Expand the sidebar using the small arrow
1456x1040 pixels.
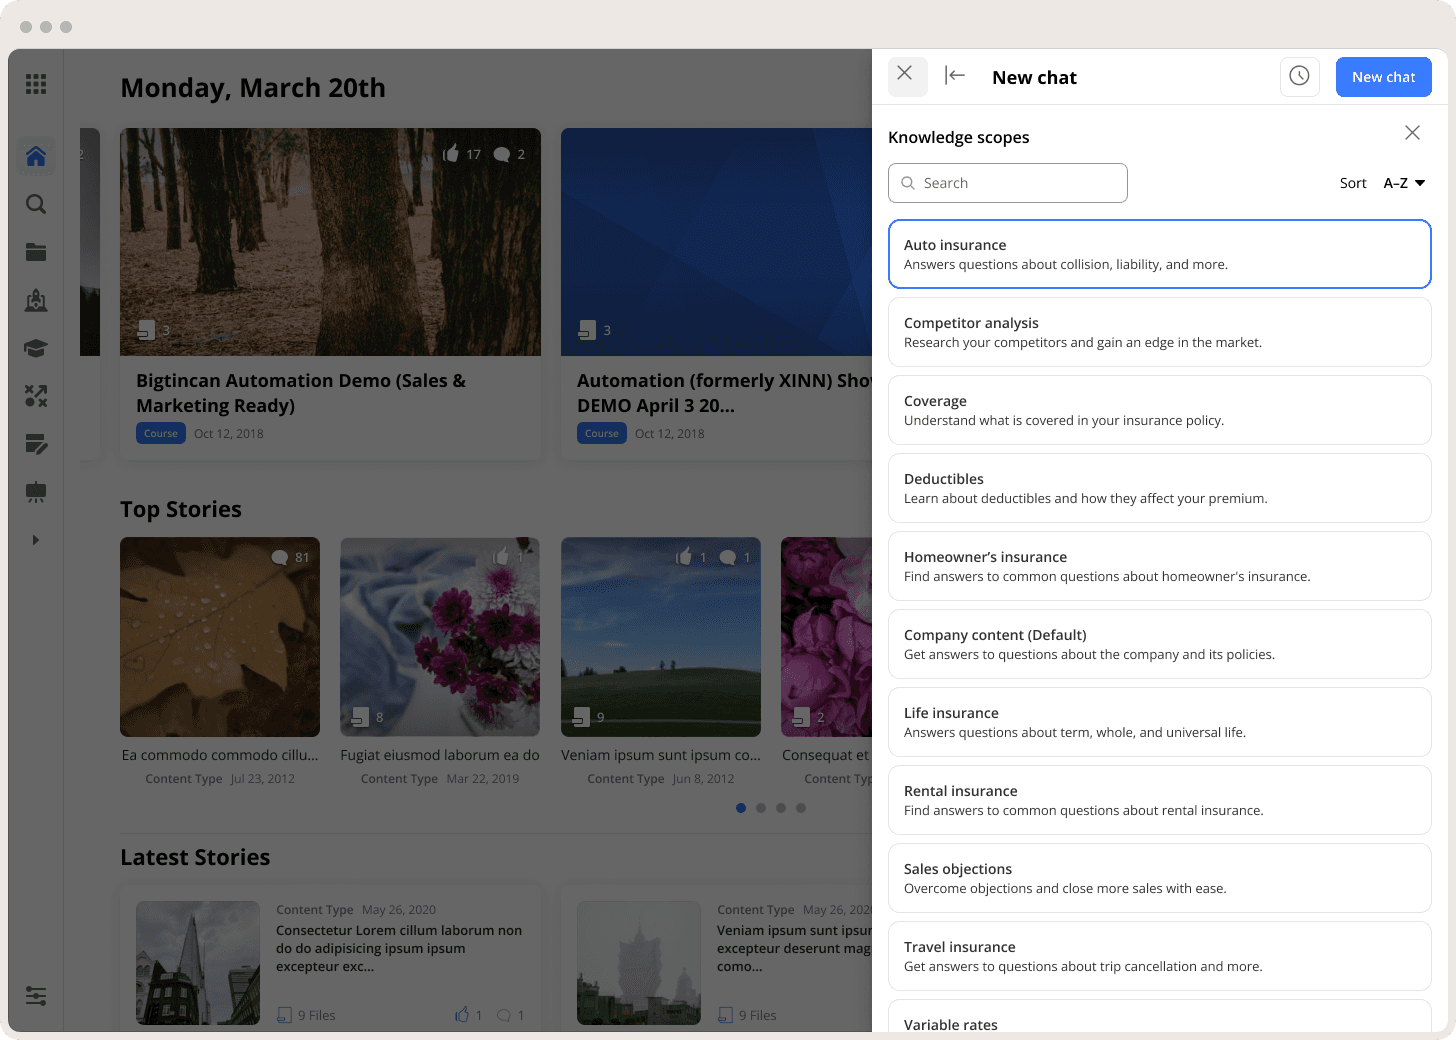[36, 540]
